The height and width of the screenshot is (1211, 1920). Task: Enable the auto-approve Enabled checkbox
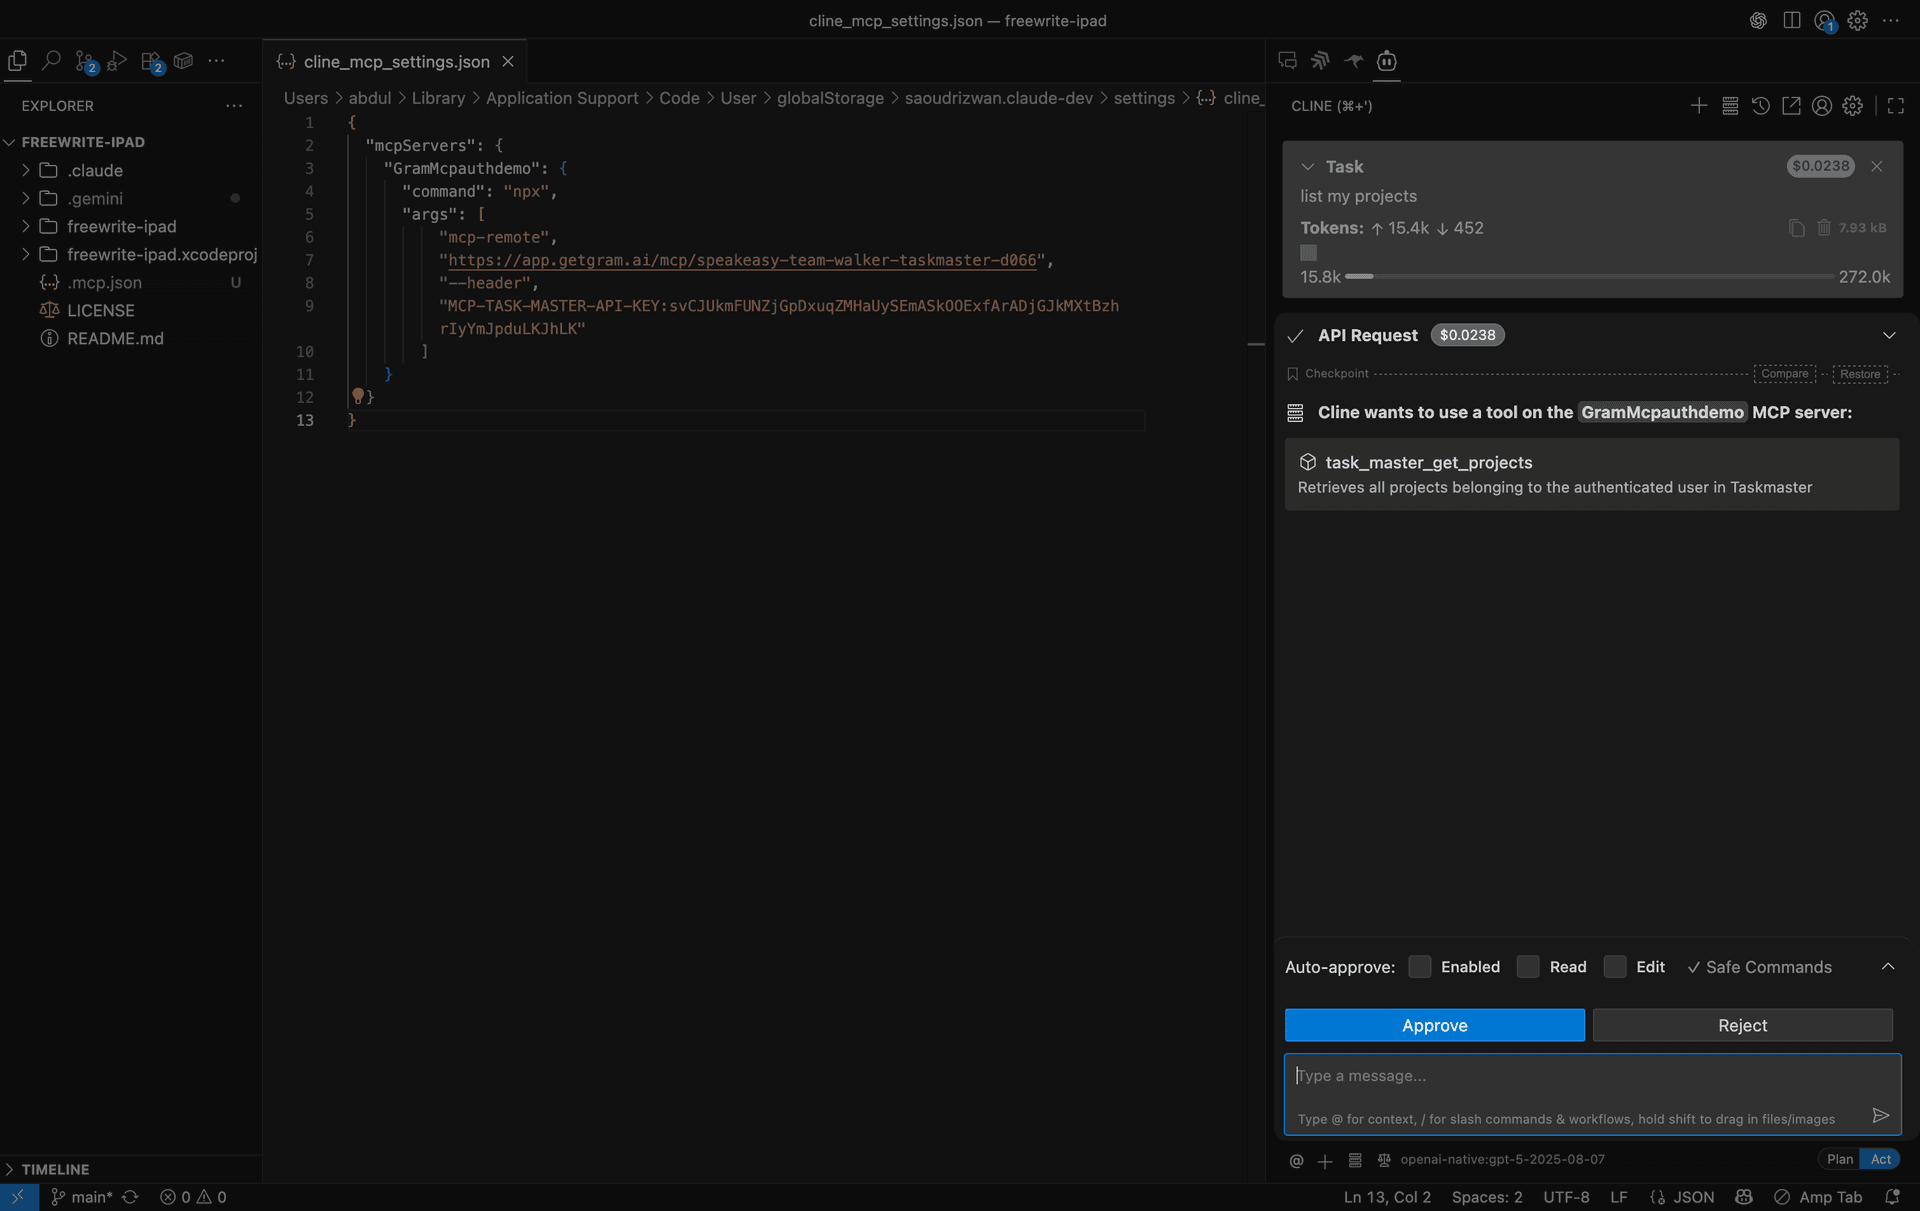(x=1419, y=966)
